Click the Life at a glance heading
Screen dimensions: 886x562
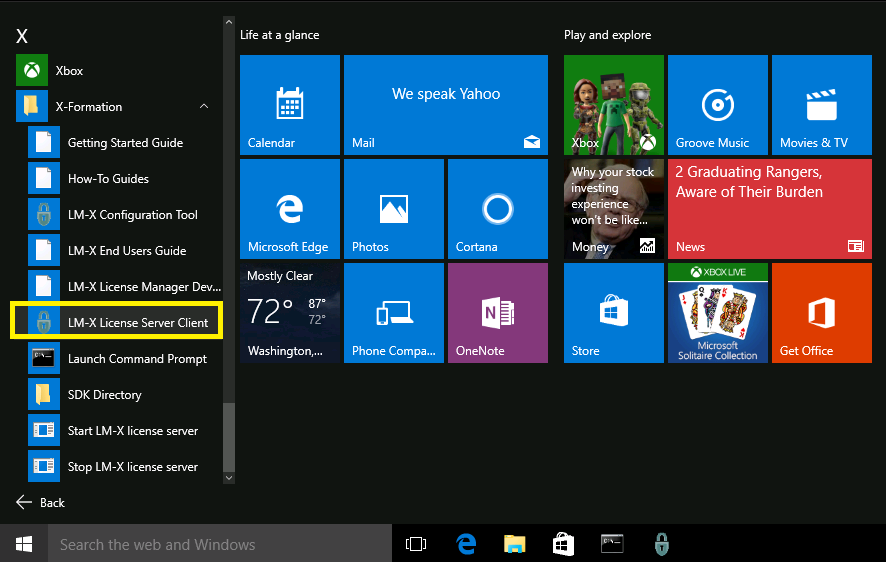pyautogui.click(x=280, y=35)
